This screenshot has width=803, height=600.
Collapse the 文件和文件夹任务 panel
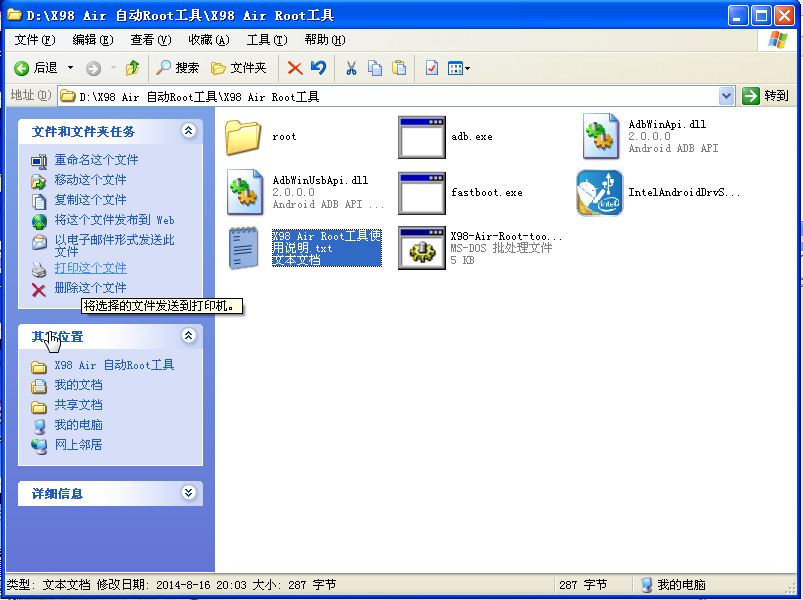click(188, 131)
